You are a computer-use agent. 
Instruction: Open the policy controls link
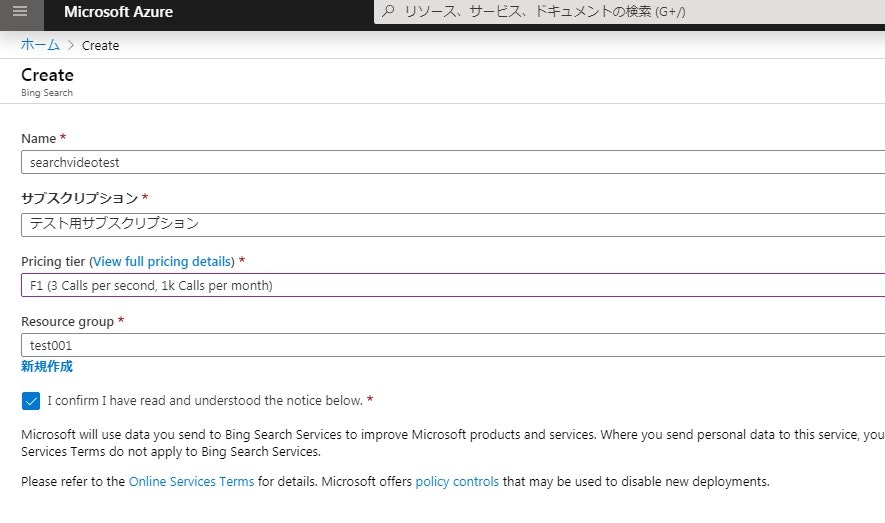[457, 482]
